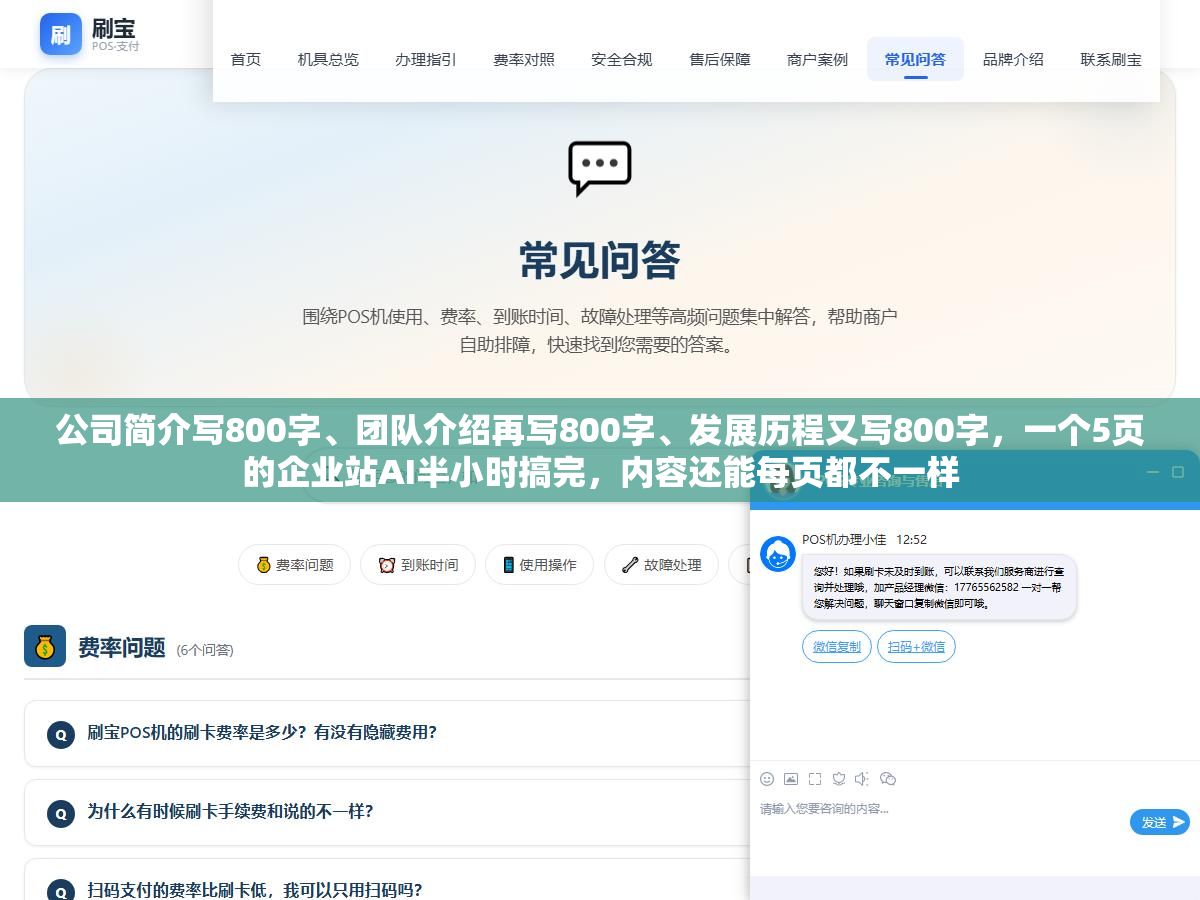Click the Q badge of 扫码支付的费率 question
Viewport: 1200px width, 900px height.
(61, 891)
